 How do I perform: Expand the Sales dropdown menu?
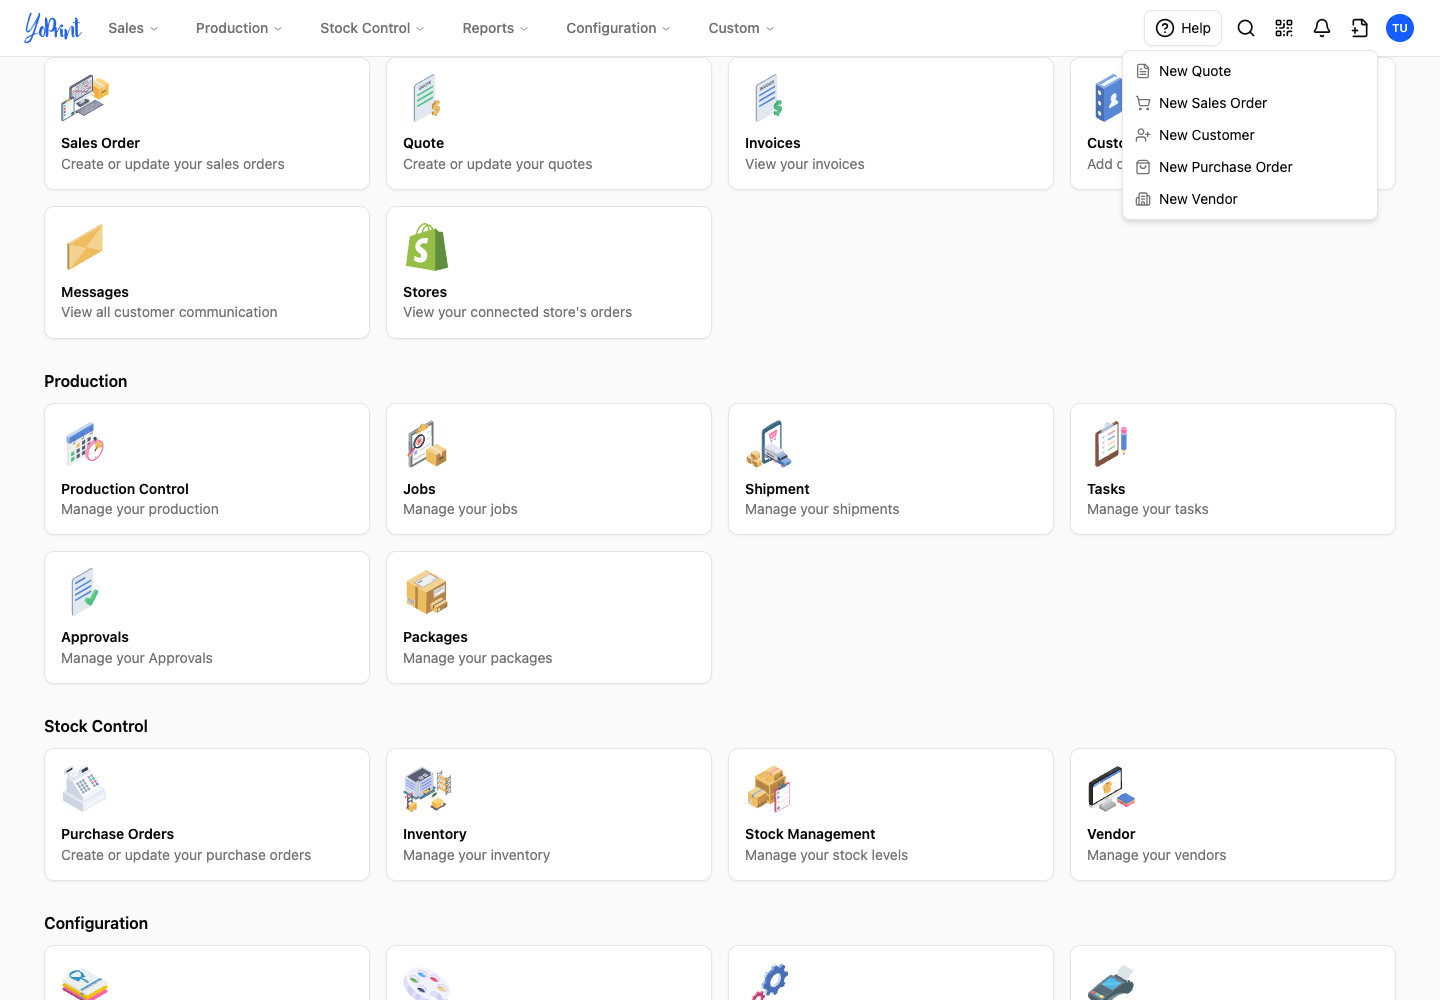point(133,28)
